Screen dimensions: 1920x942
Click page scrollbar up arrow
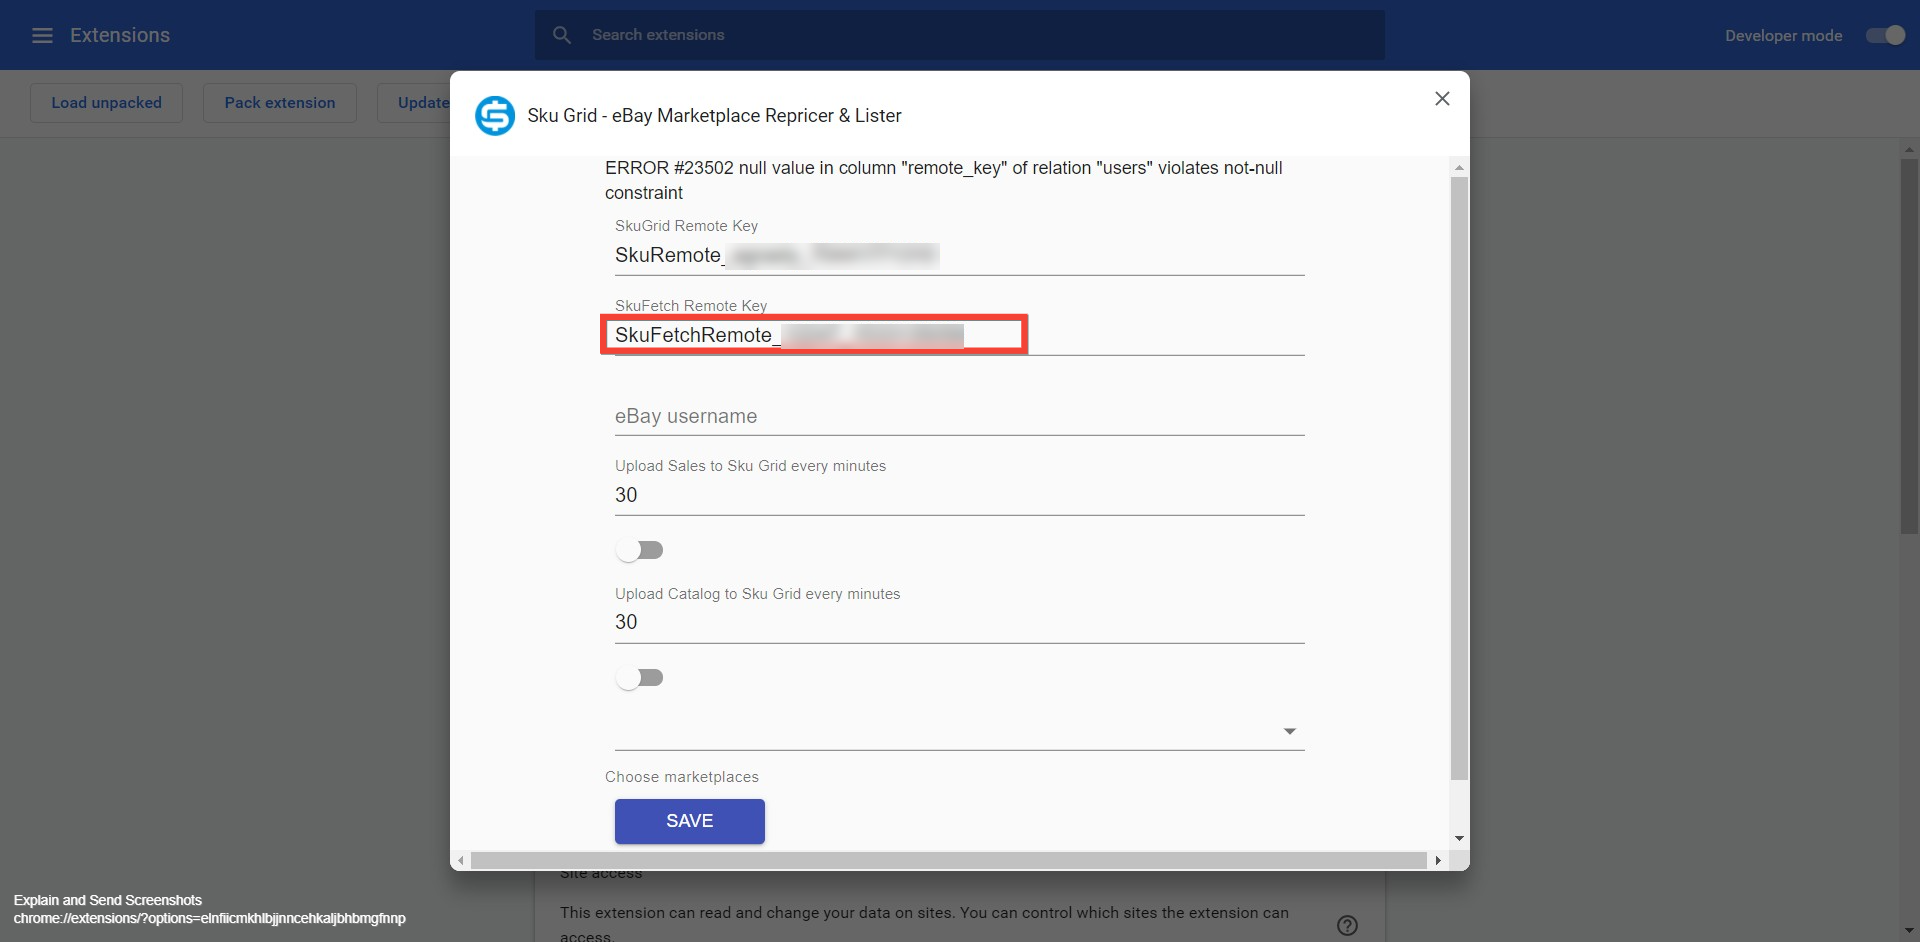1909,149
